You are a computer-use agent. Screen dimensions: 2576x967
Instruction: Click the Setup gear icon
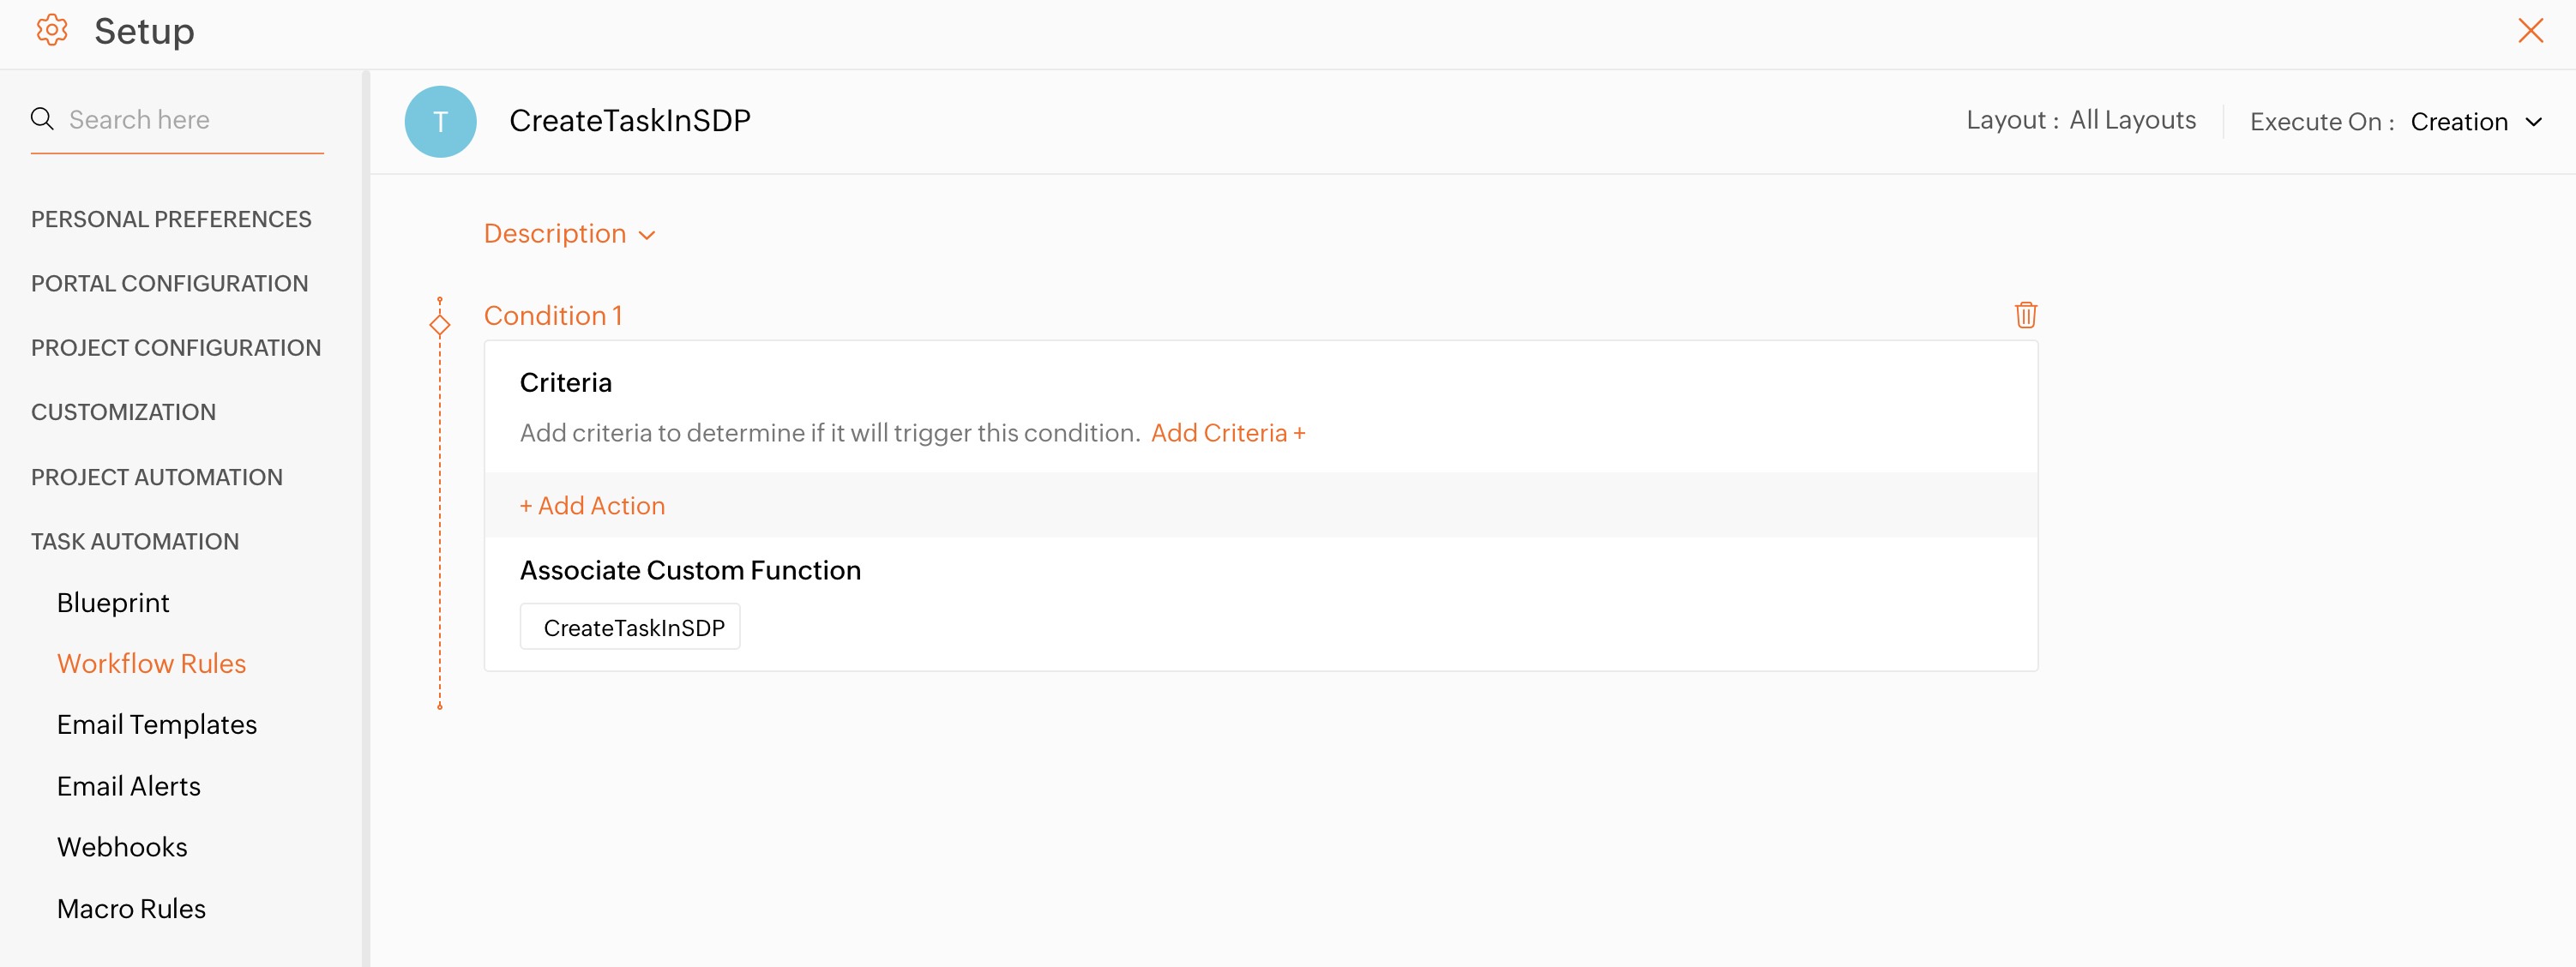[52, 31]
